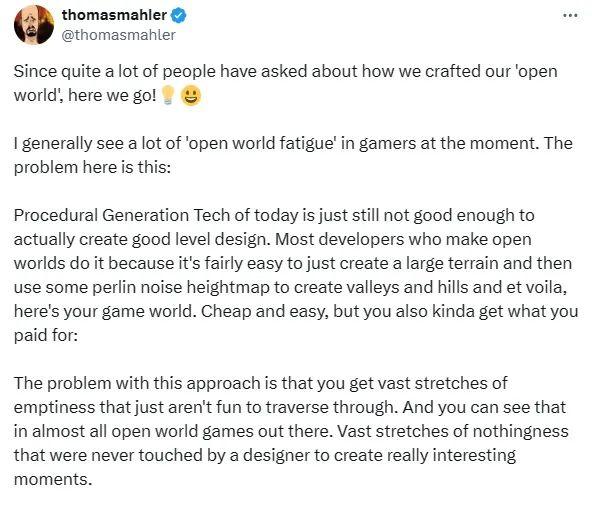Click the line 'problem here is this:'
Screen dimensions: 592x506
tap(92, 167)
